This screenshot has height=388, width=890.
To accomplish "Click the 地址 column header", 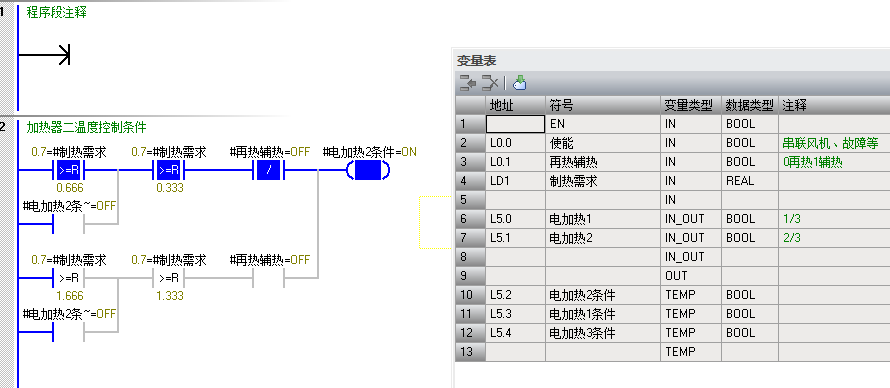I will 516,105.
